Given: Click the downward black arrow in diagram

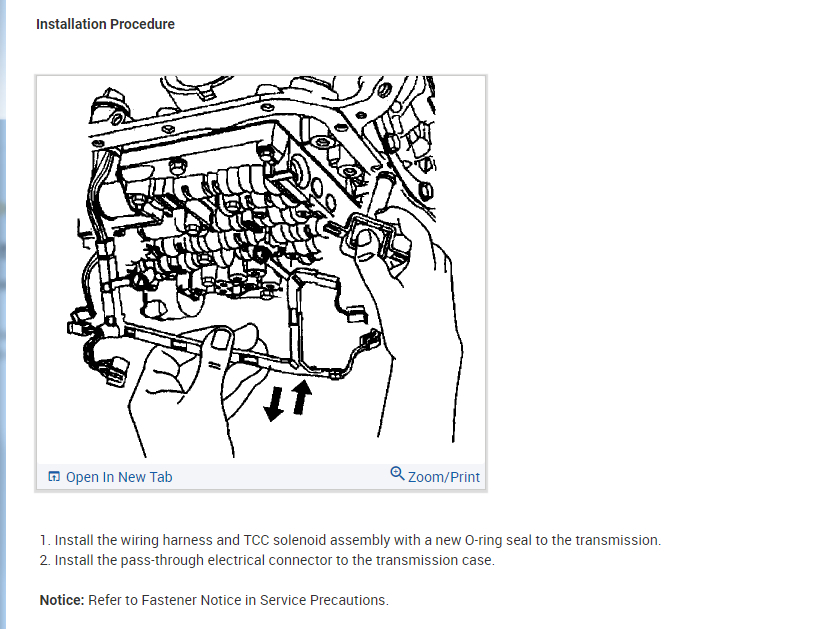Looking at the screenshot, I should 274,404.
